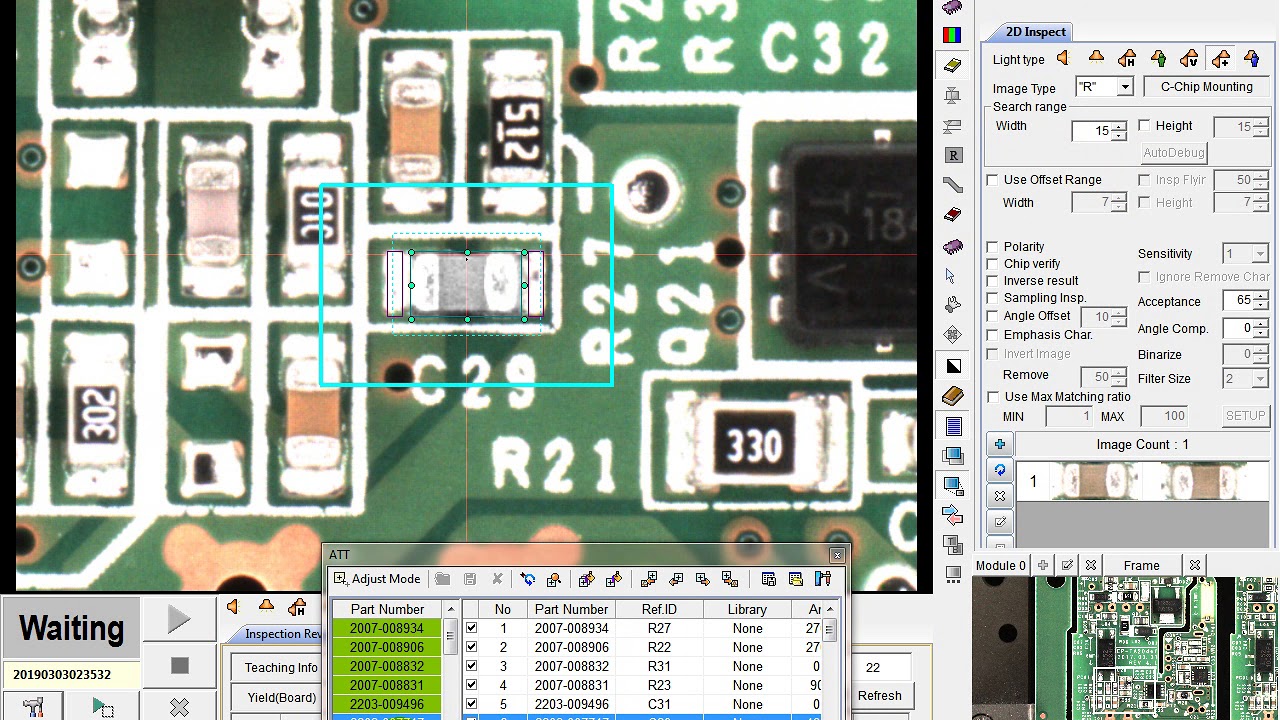Screen dimensions: 1280x720
Task: Click the Library column header
Action: click(x=747, y=609)
